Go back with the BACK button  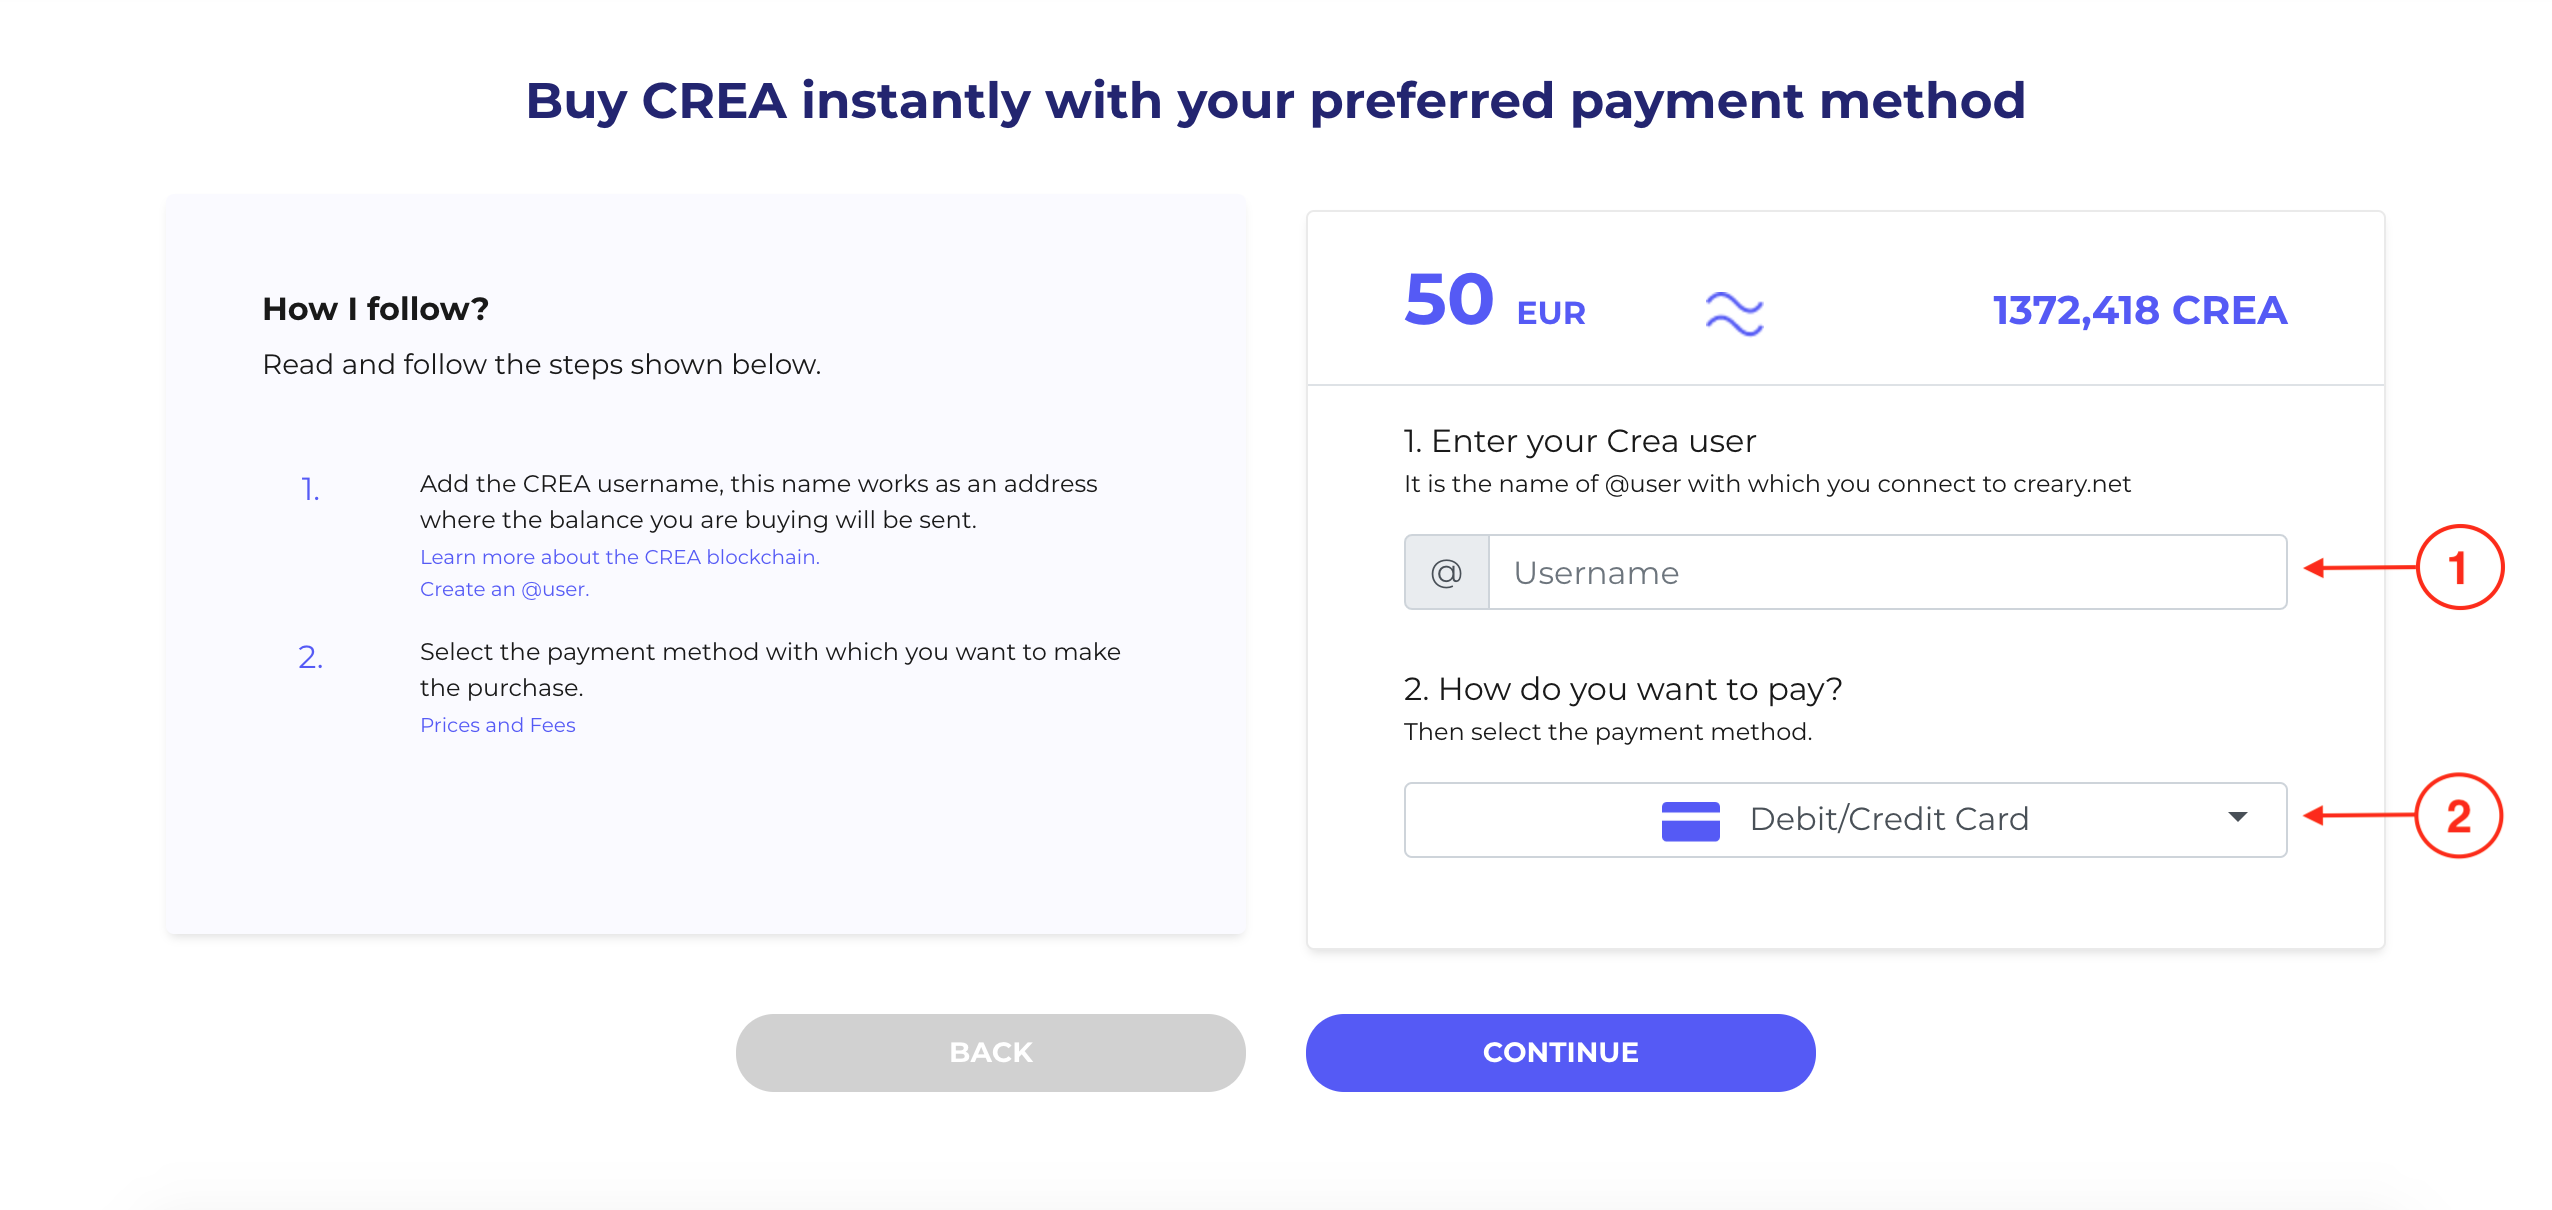(x=990, y=1052)
